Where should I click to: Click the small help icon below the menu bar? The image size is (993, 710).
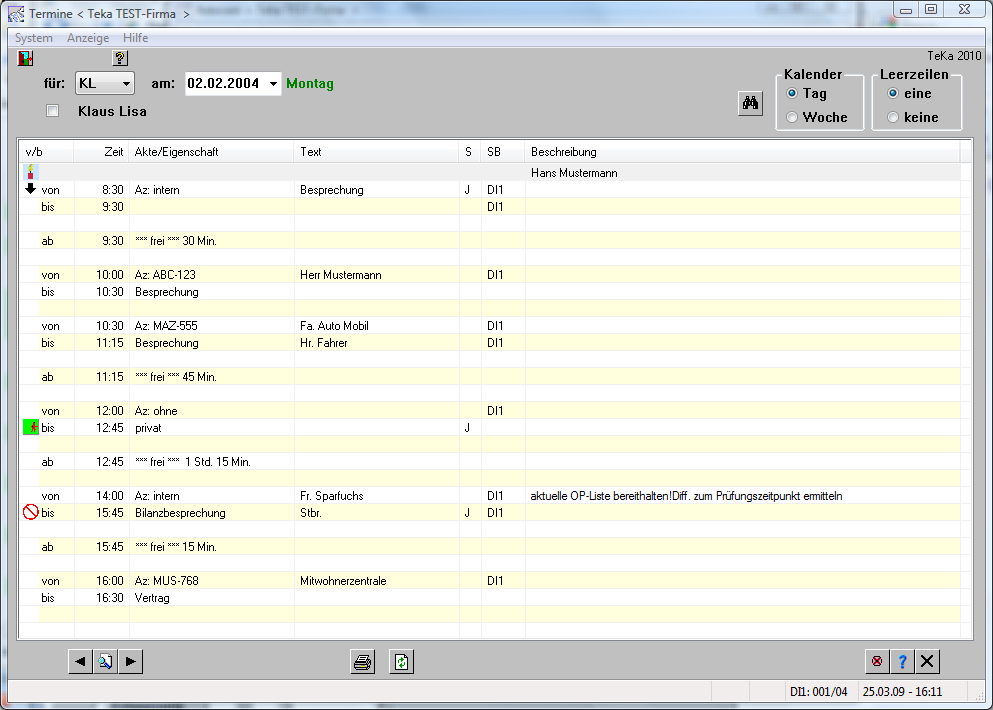[120, 58]
